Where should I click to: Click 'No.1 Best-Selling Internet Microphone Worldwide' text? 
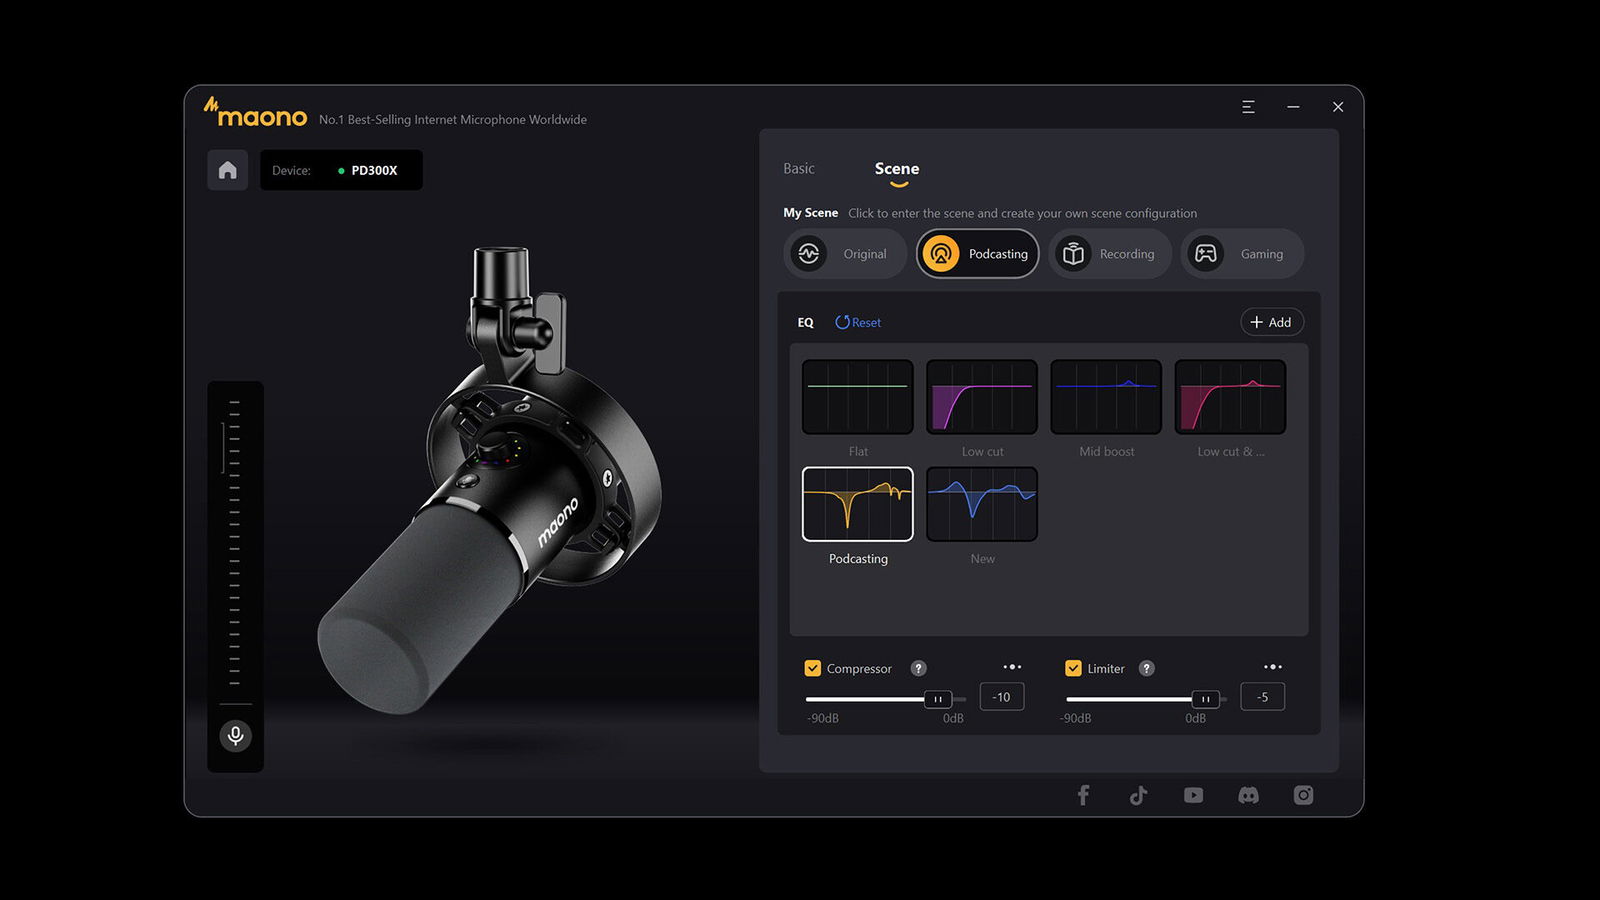tap(453, 119)
